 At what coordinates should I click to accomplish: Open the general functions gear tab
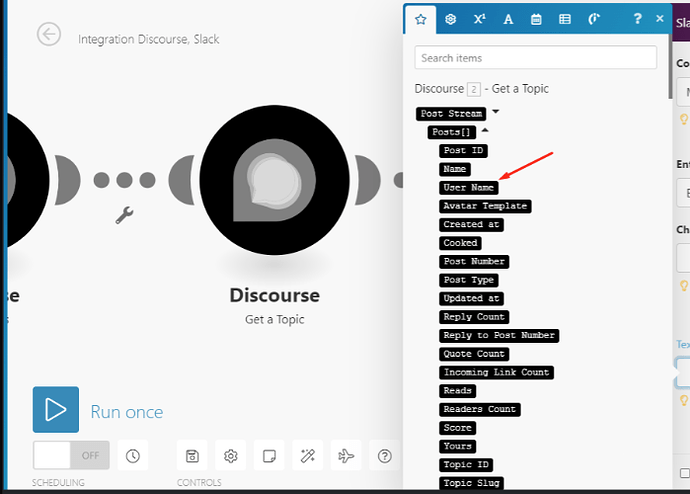pos(450,19)
